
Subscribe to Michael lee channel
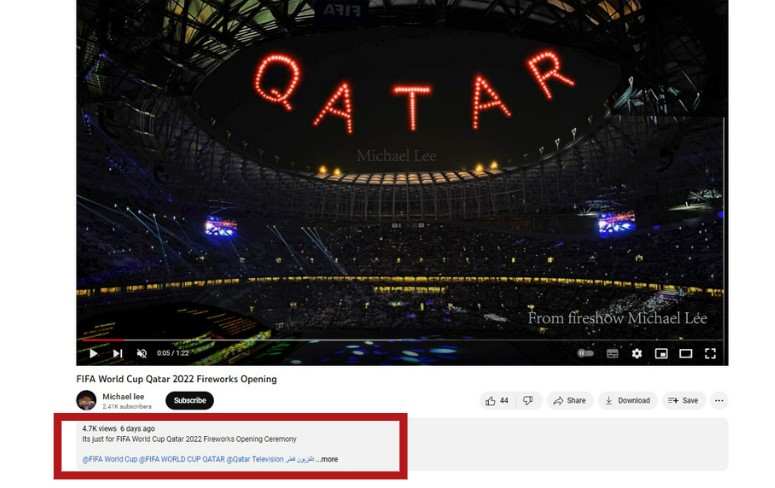coord(190,400)
